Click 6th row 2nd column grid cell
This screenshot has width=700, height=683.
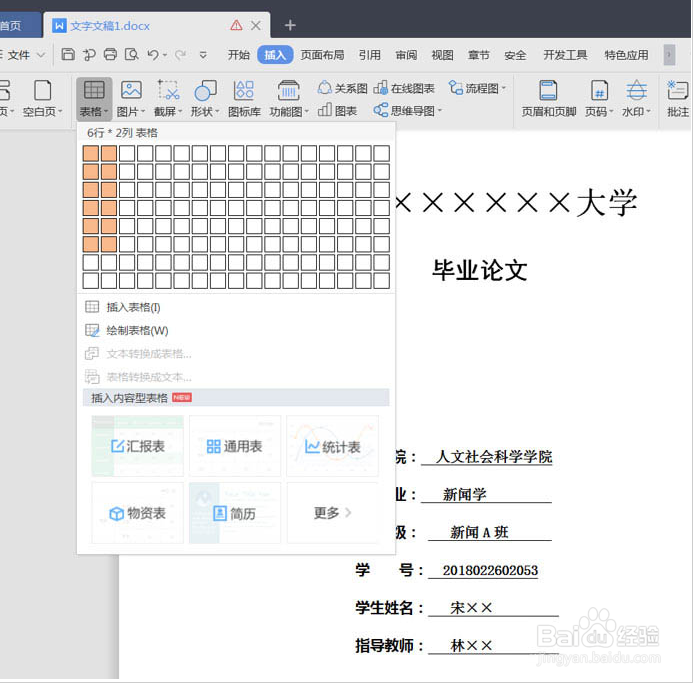pyautogui.click(x=109, y=244)
